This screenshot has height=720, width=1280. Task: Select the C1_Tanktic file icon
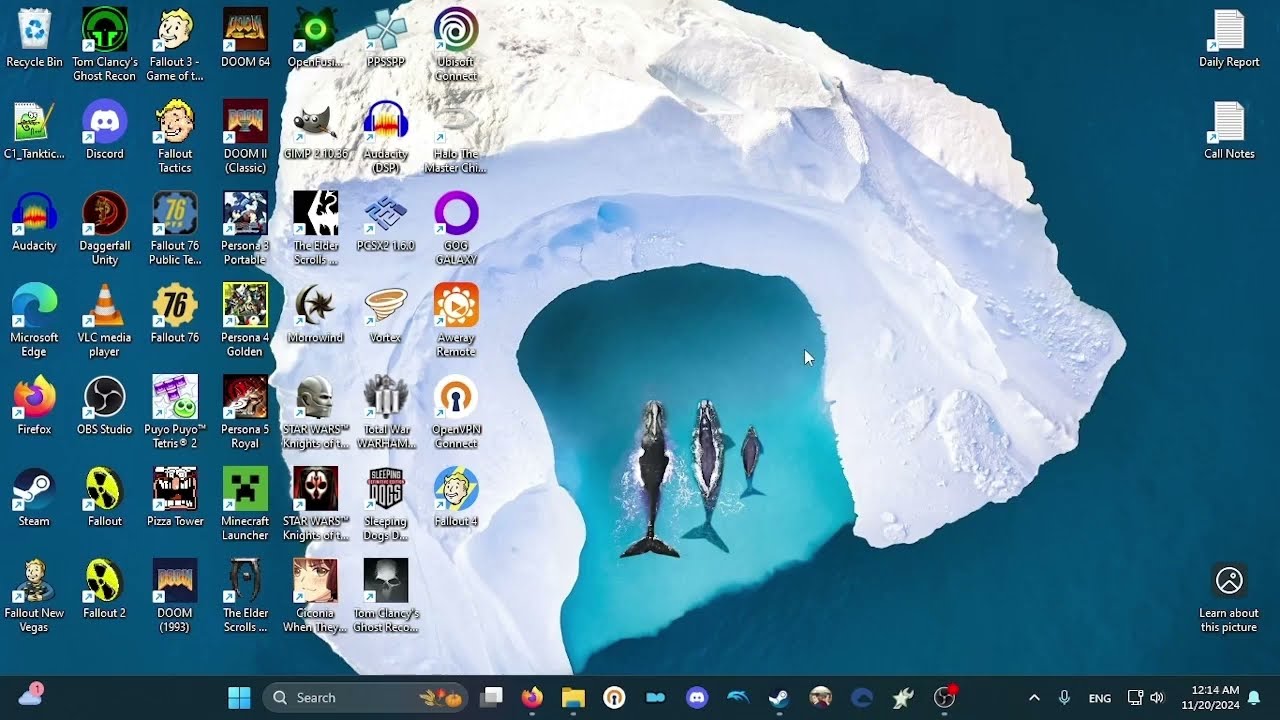click(x=34, y=131)
